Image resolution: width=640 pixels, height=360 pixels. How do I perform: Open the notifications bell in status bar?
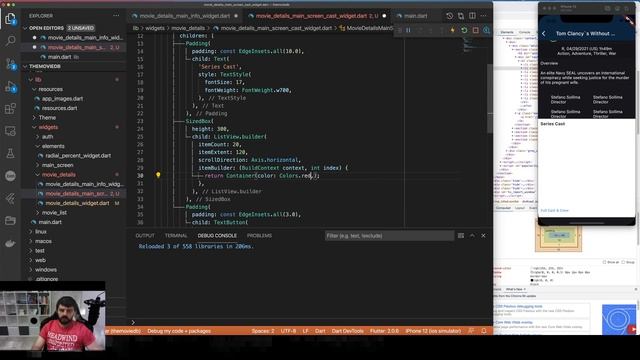pos(484,331)
